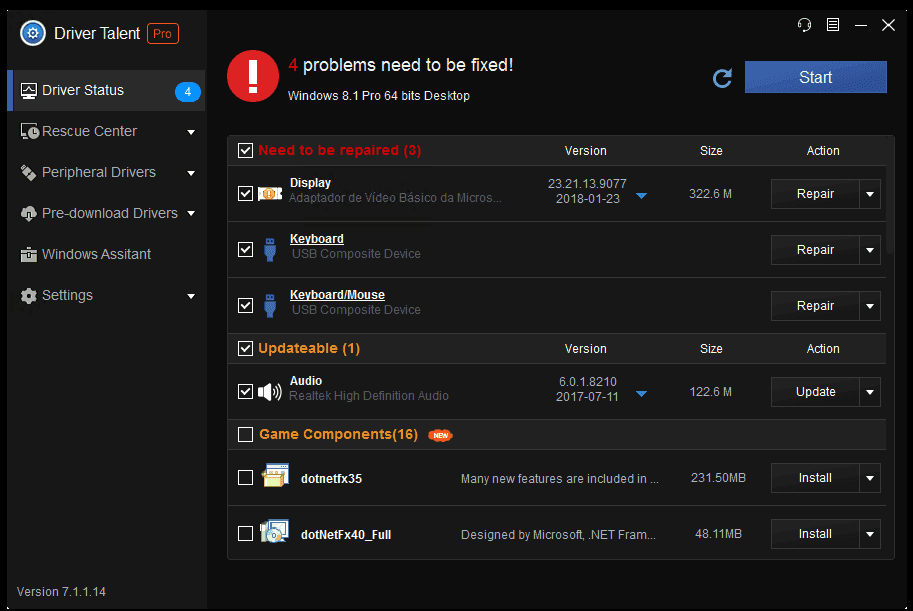Viewport: 913px width, 611px height.
Task: Click 'Windows 8.1 Pro 64 bits Desktop' text
Action: 378,96
